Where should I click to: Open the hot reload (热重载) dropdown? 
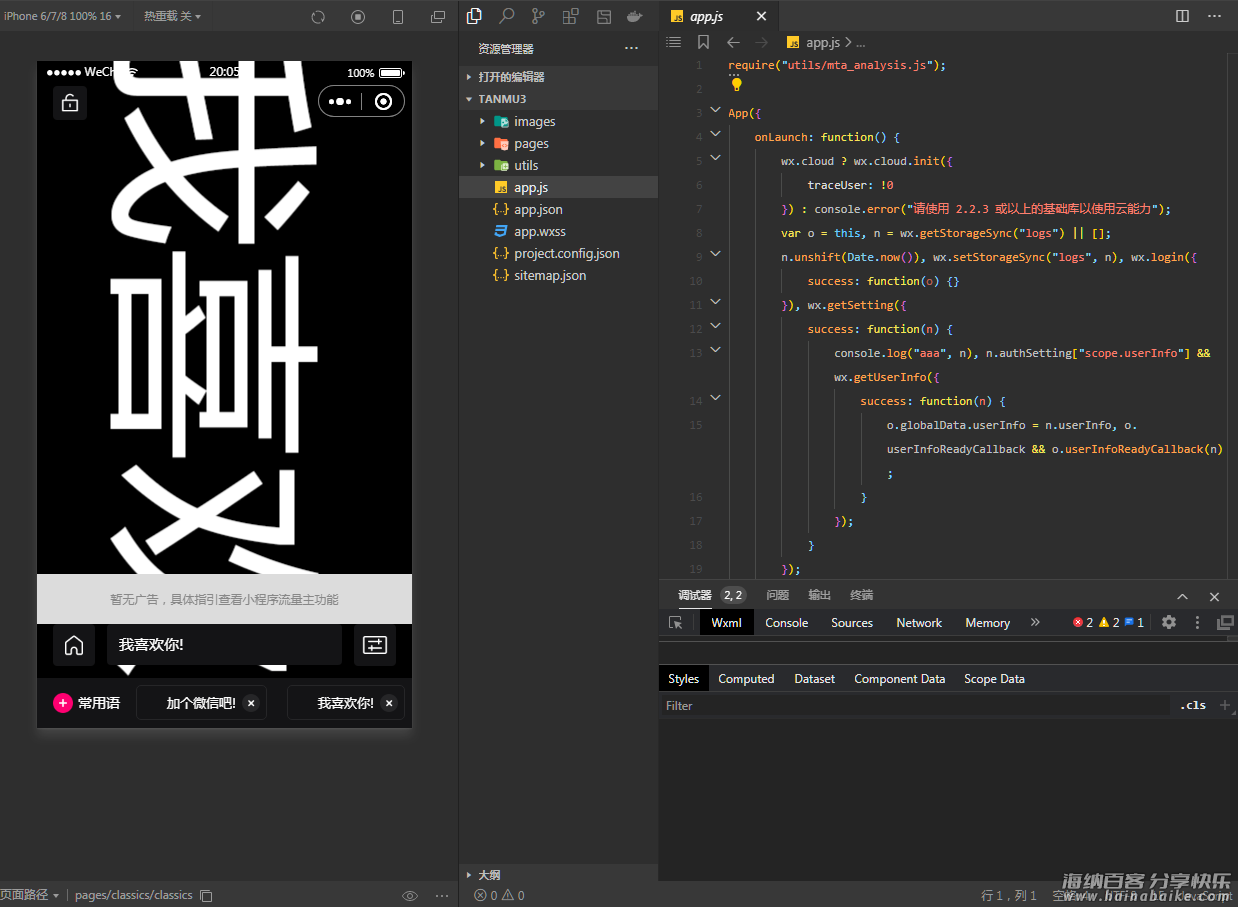tap(172, 16)
